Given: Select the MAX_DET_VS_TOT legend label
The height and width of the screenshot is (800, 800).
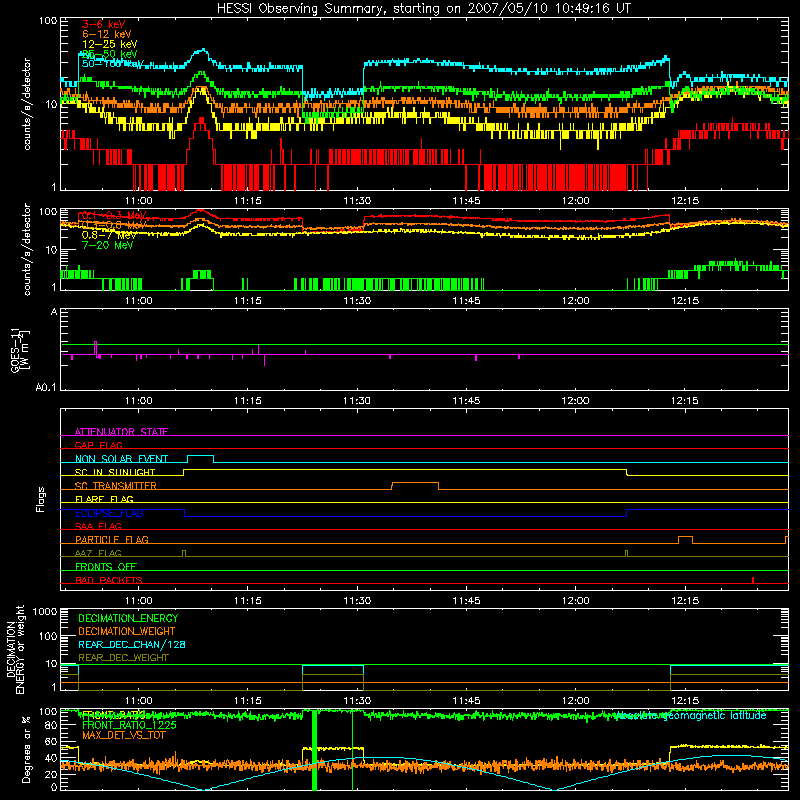Looking at the screenshot, I should 123,735.
